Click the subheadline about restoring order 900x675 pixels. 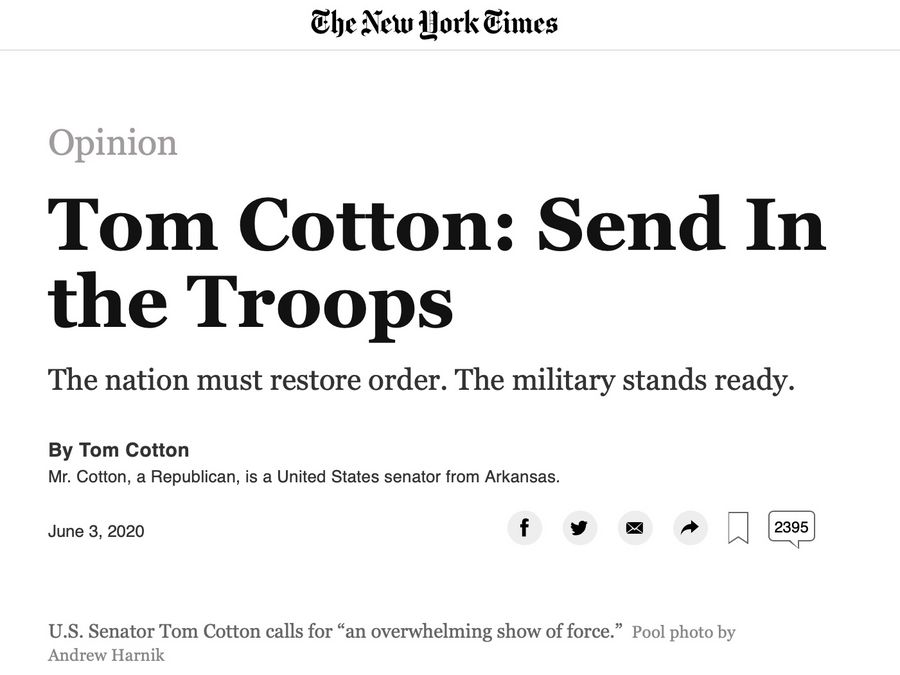[x=421, y=380]
